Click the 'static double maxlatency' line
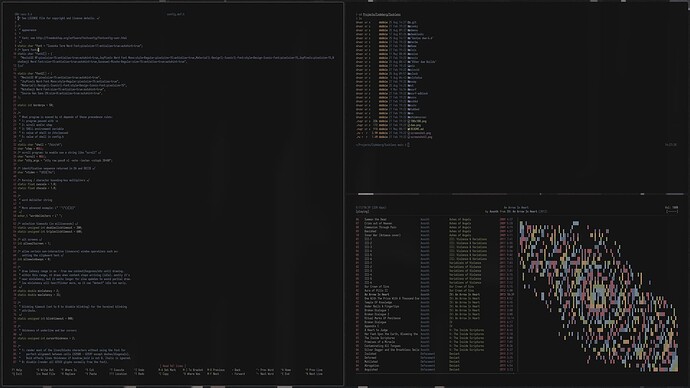Image resolution: width=690 pixels, height=388 pixels. coord(39,295)
